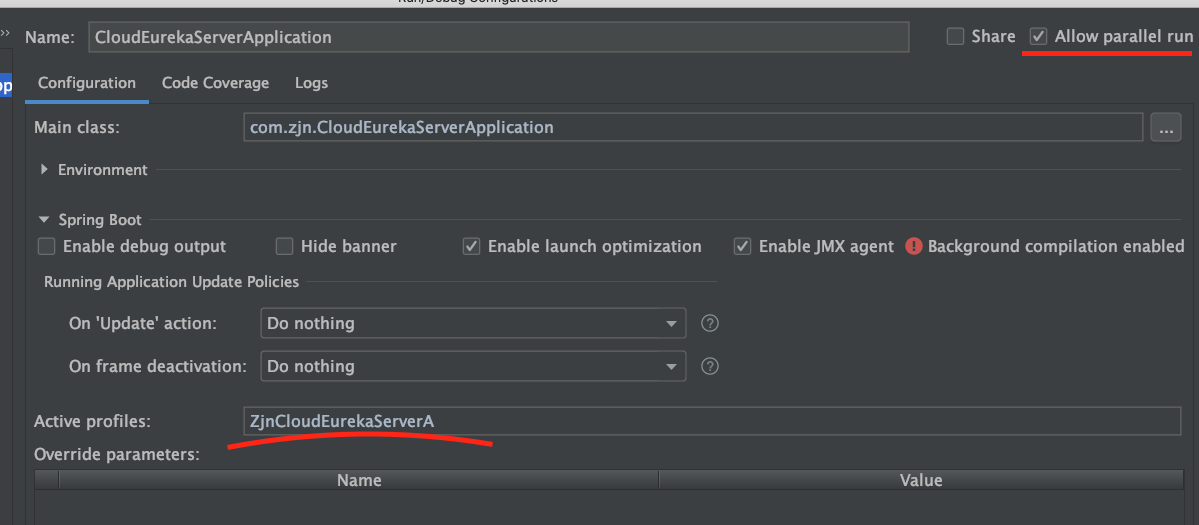The image size is (1199, 525).
Task: Open the On 'Update' action dropdown
Action: coord(472,323)
